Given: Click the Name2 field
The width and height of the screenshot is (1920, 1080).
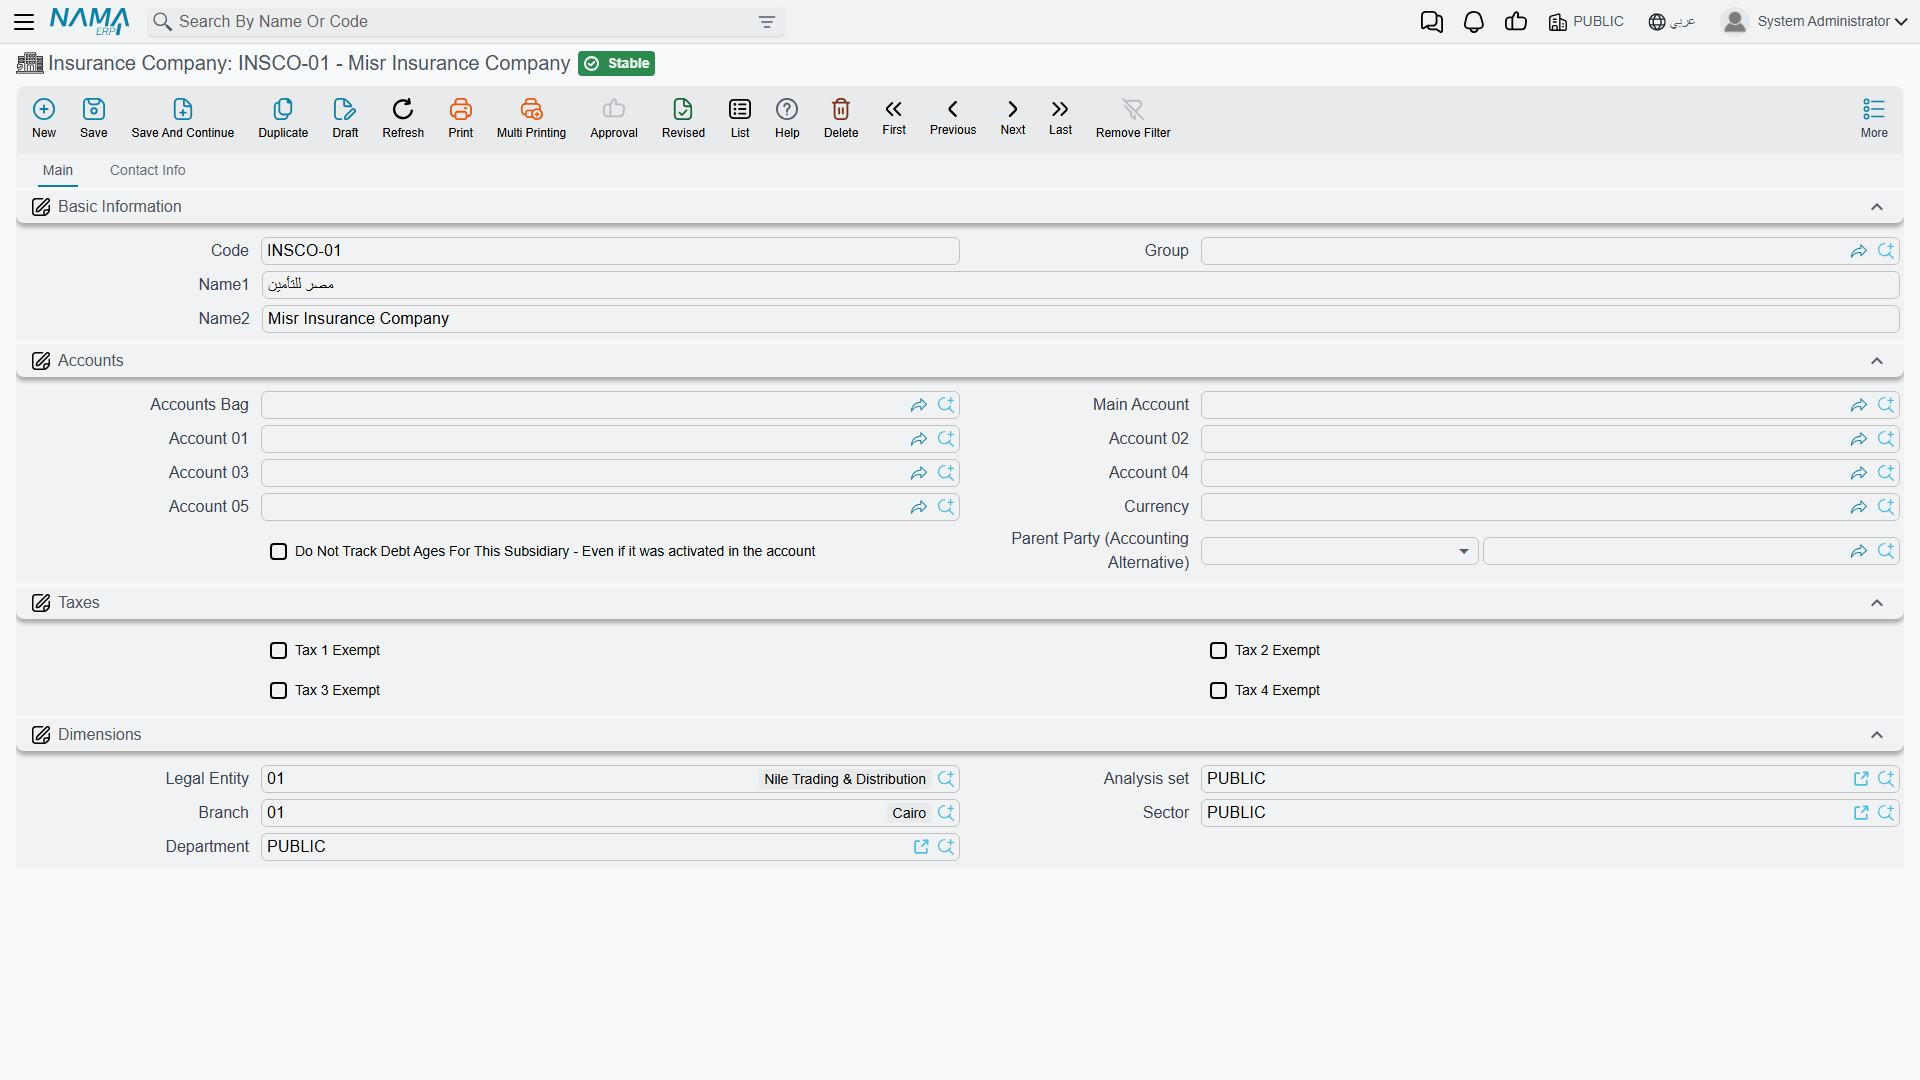Looking at the screenshot, I should pyautogui.click(x=1080, y=319).
